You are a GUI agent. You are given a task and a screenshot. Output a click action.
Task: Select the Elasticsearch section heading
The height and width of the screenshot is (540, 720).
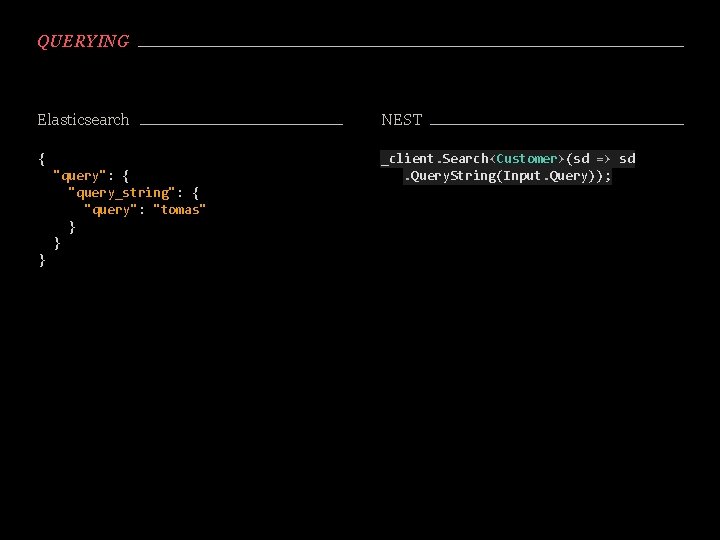tap(83, 120)
